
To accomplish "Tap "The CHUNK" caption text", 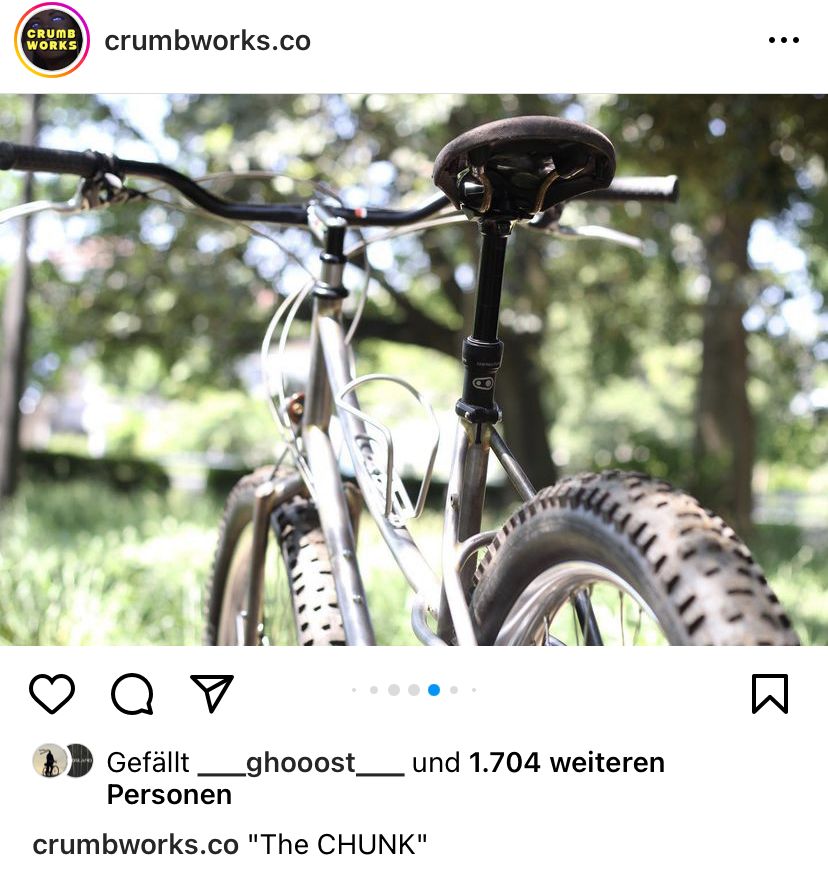I will [x=337, y=845].
